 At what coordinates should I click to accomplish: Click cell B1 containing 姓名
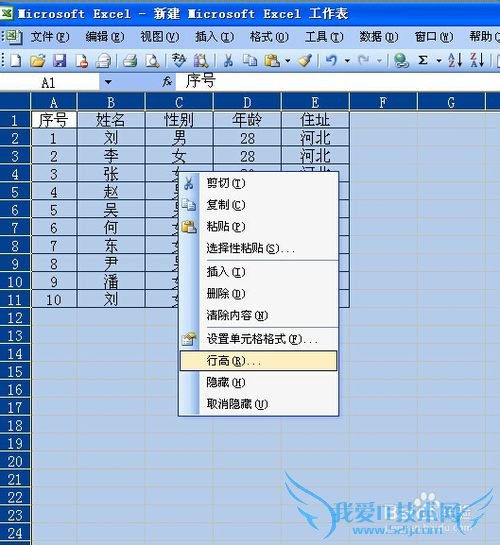(x=110, y=120)
